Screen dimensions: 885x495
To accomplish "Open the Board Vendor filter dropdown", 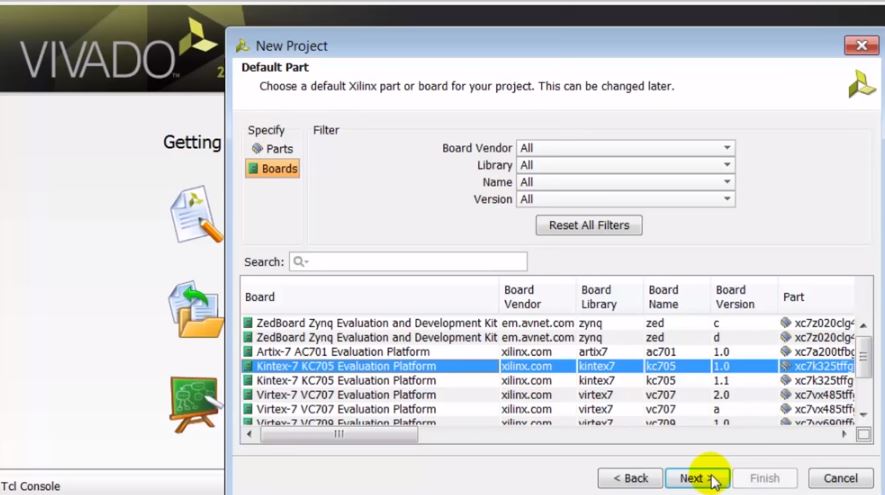I will pos(625,148).
